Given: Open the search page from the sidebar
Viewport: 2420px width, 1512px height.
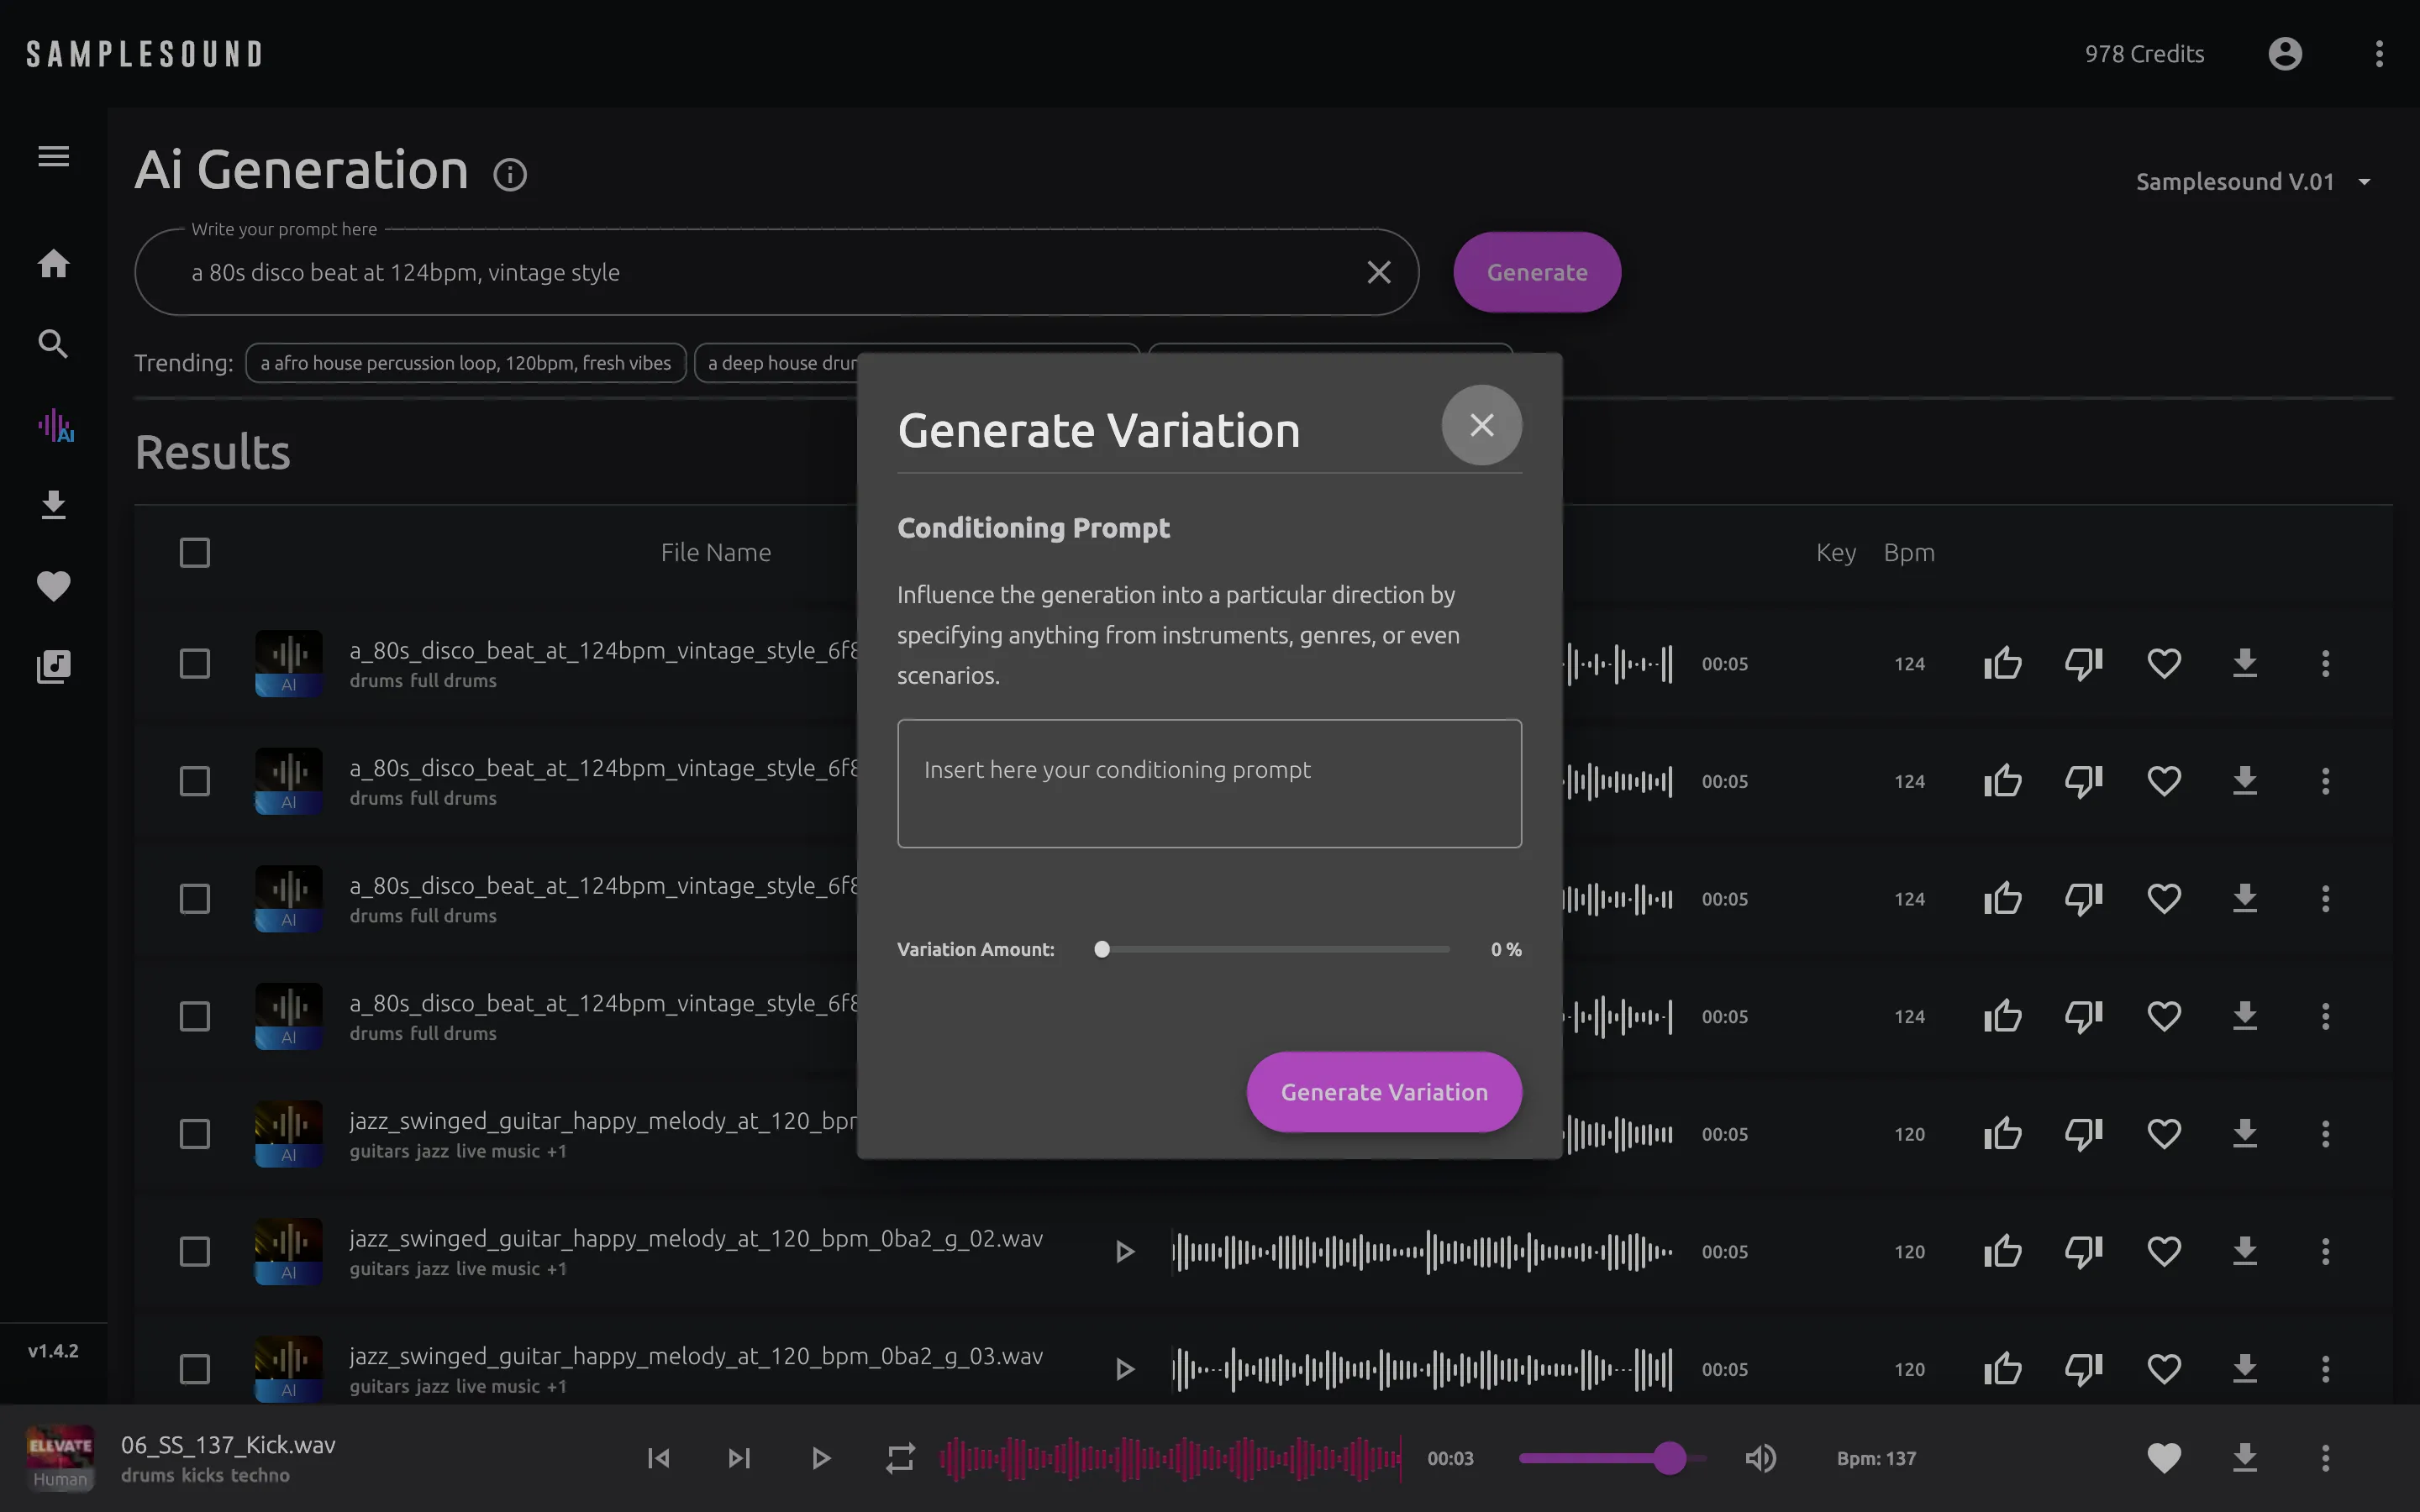Looking at the screenshot, I should [53, 344].
